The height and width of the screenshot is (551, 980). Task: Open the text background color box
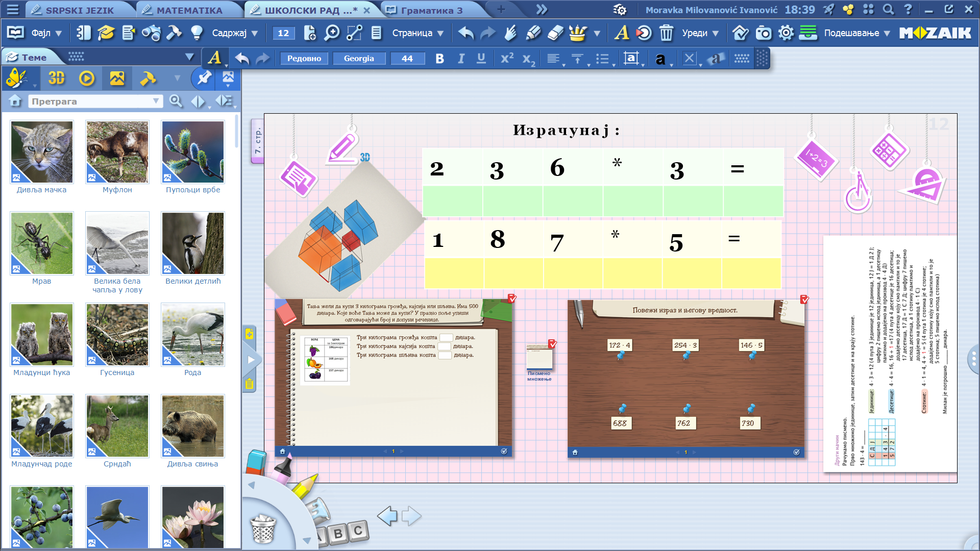pyautogui.click(x=632, y=58)
